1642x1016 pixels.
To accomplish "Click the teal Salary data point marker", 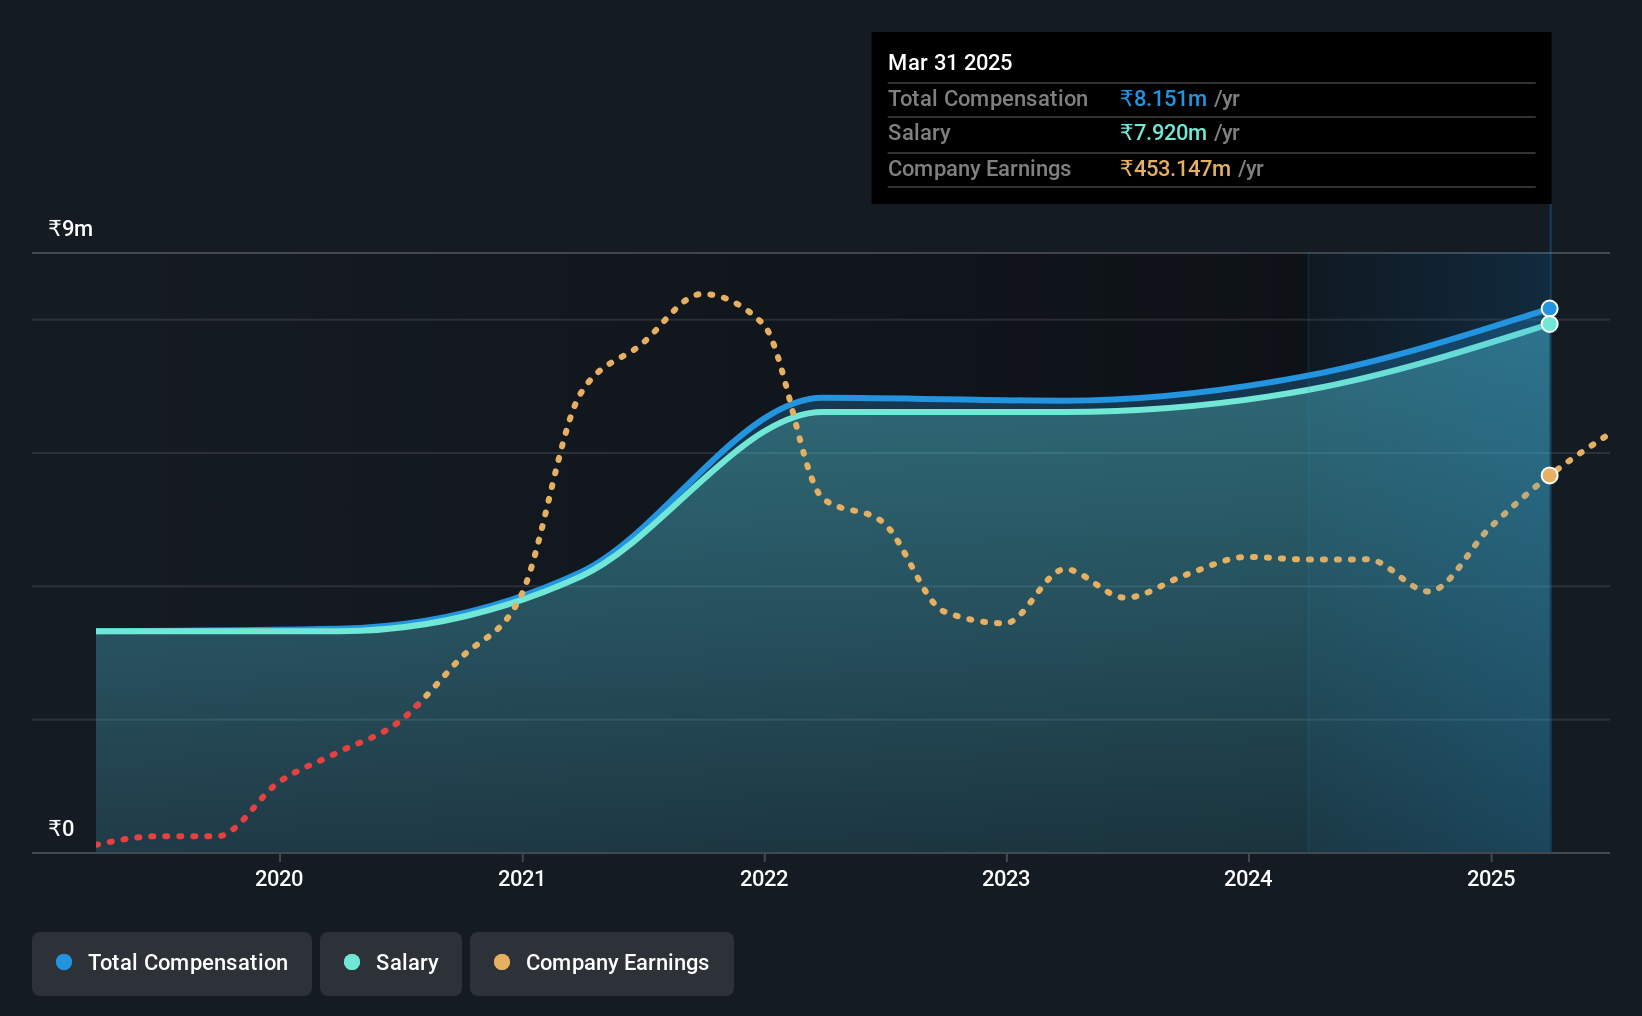I will [1549, 324].
